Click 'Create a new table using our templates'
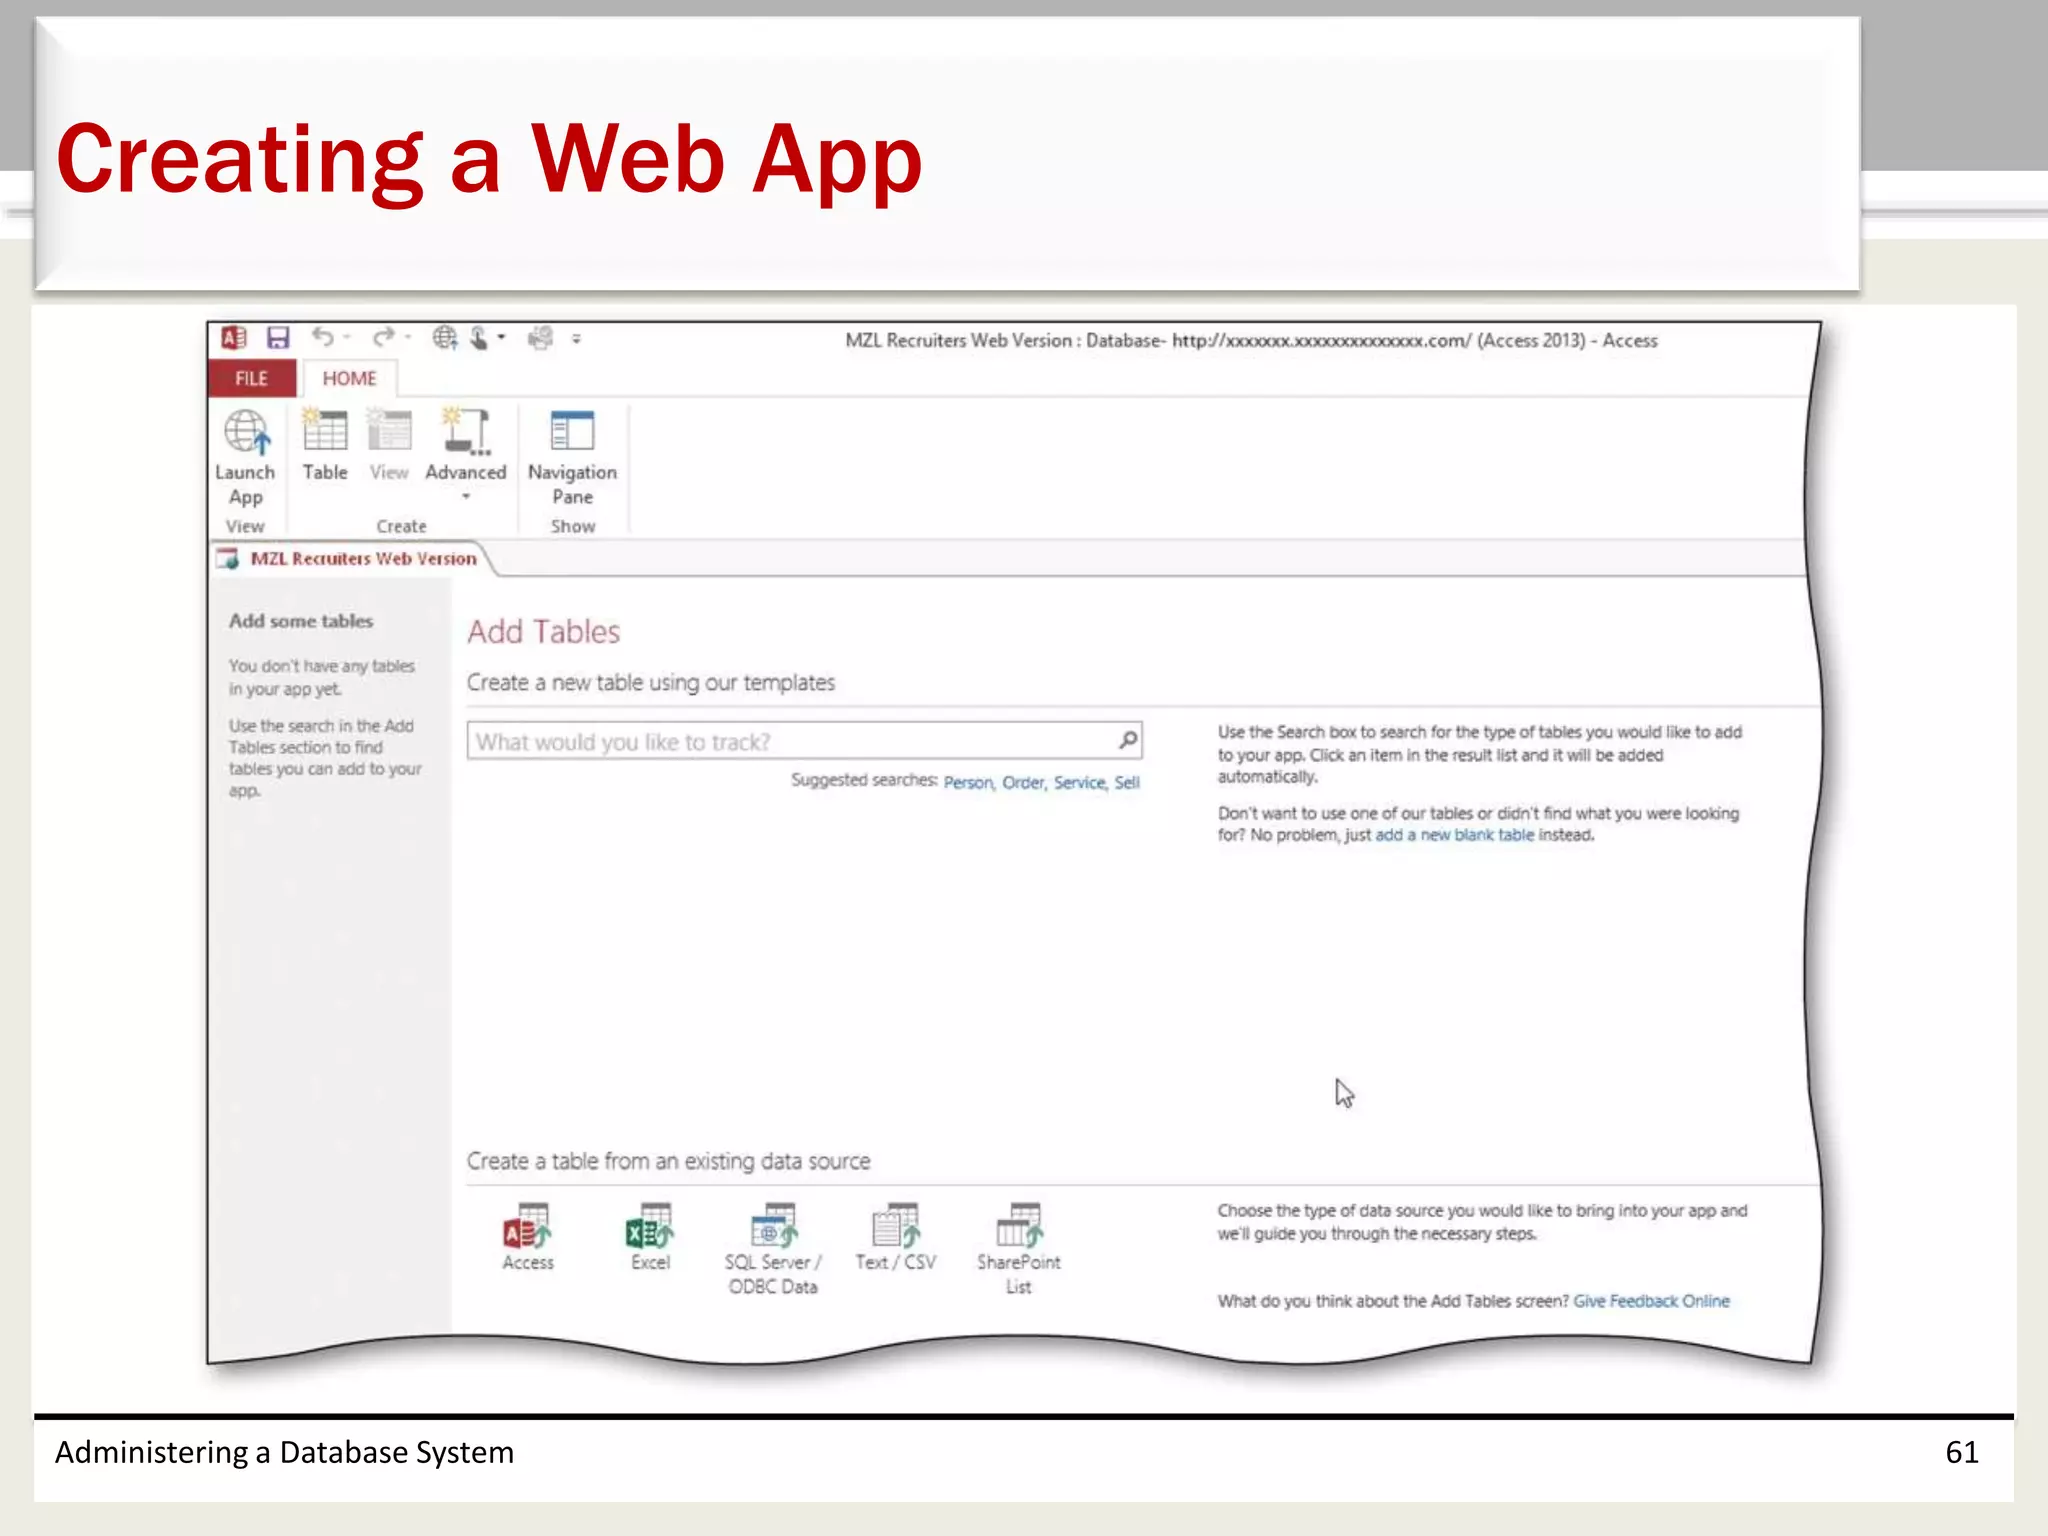Viewport: 2048px width, 1536px height. 651,683
